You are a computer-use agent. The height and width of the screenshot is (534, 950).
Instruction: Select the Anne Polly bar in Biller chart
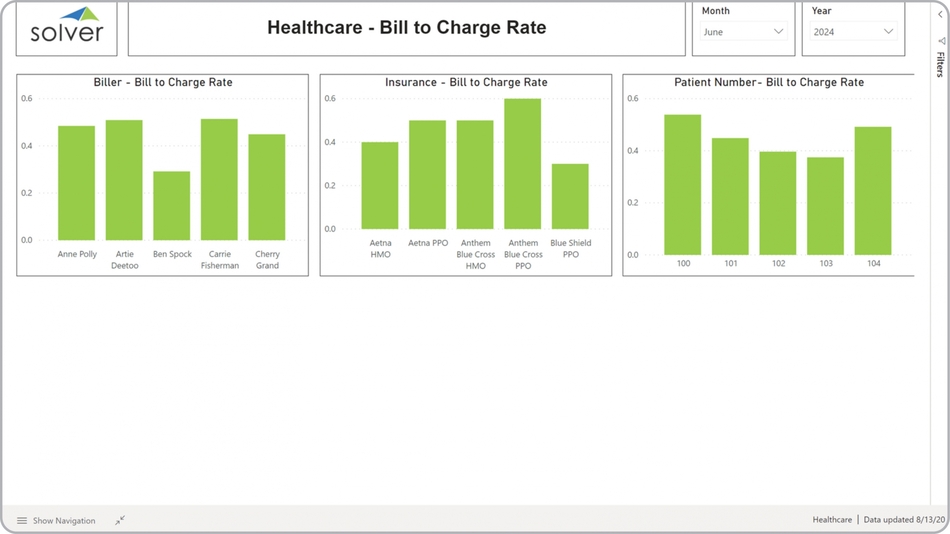[77, 183]
